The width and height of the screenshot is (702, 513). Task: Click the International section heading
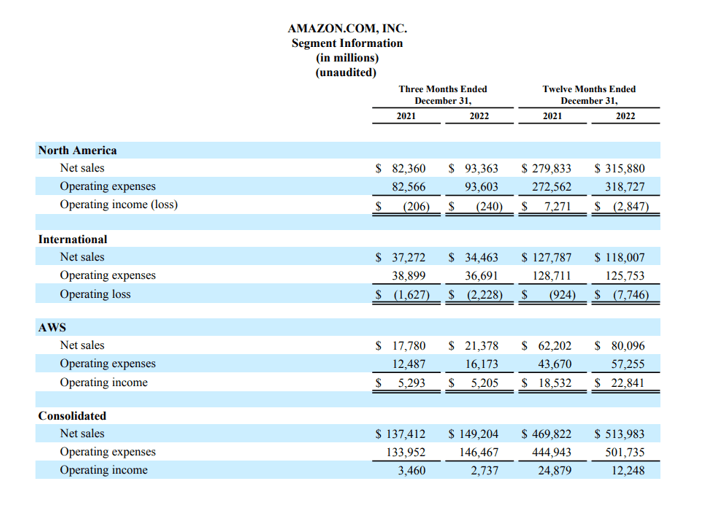tap(73, 239)
